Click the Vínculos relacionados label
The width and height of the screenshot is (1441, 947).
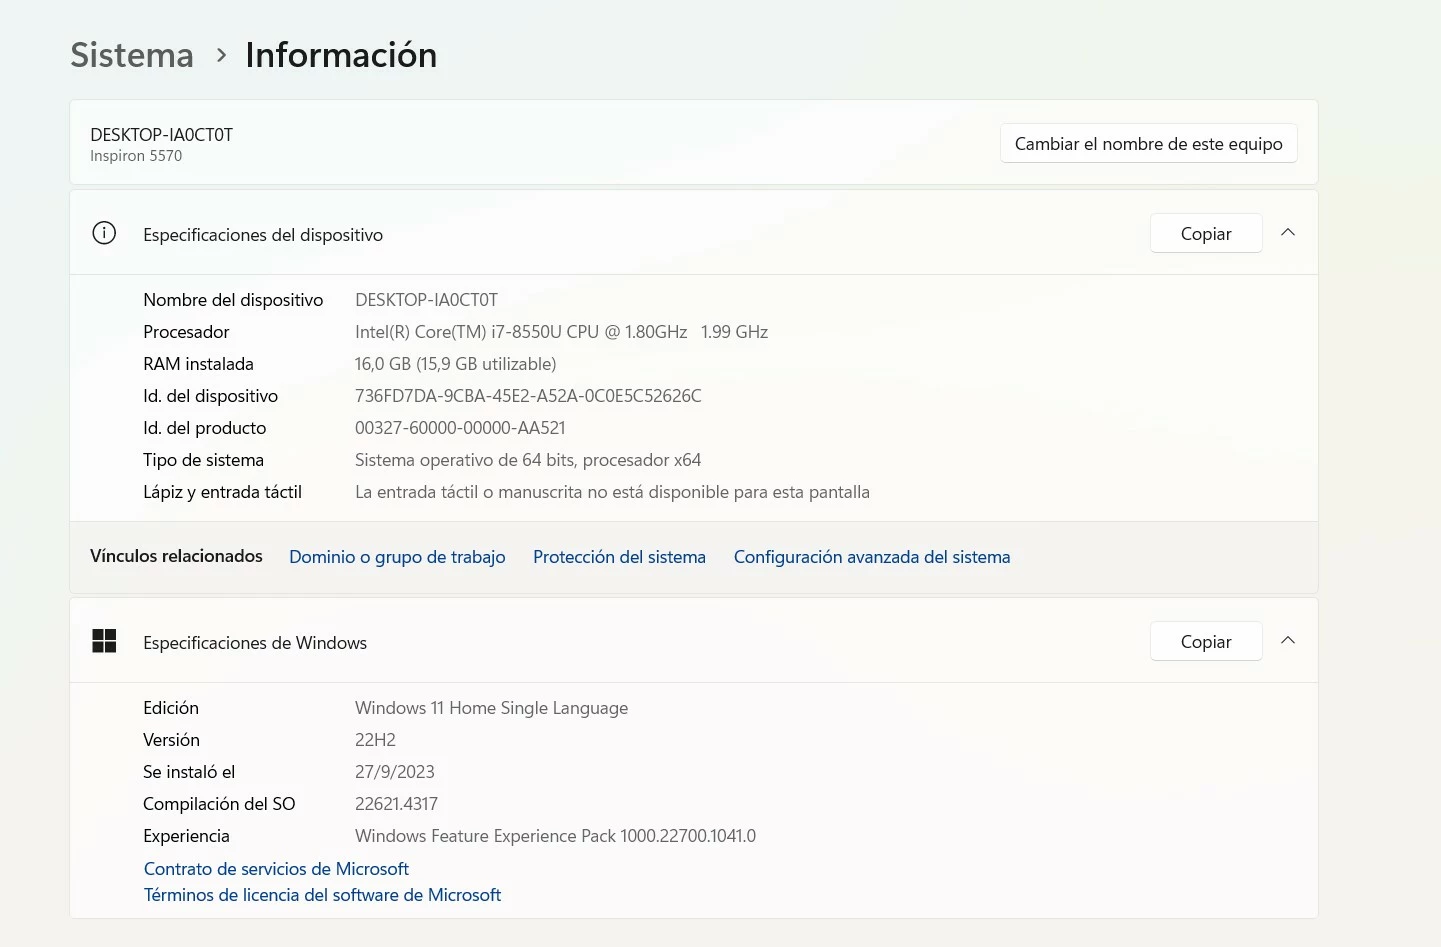pos(176,556)
